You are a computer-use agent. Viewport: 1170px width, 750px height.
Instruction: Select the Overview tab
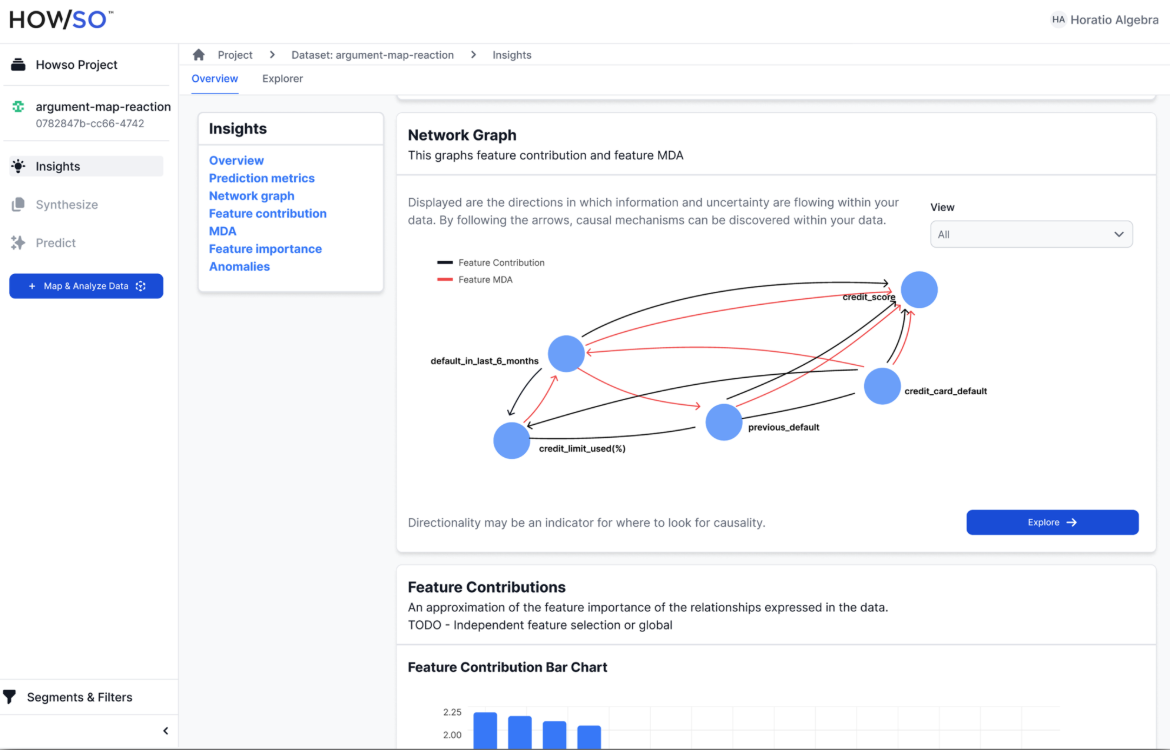coord(215,79)
